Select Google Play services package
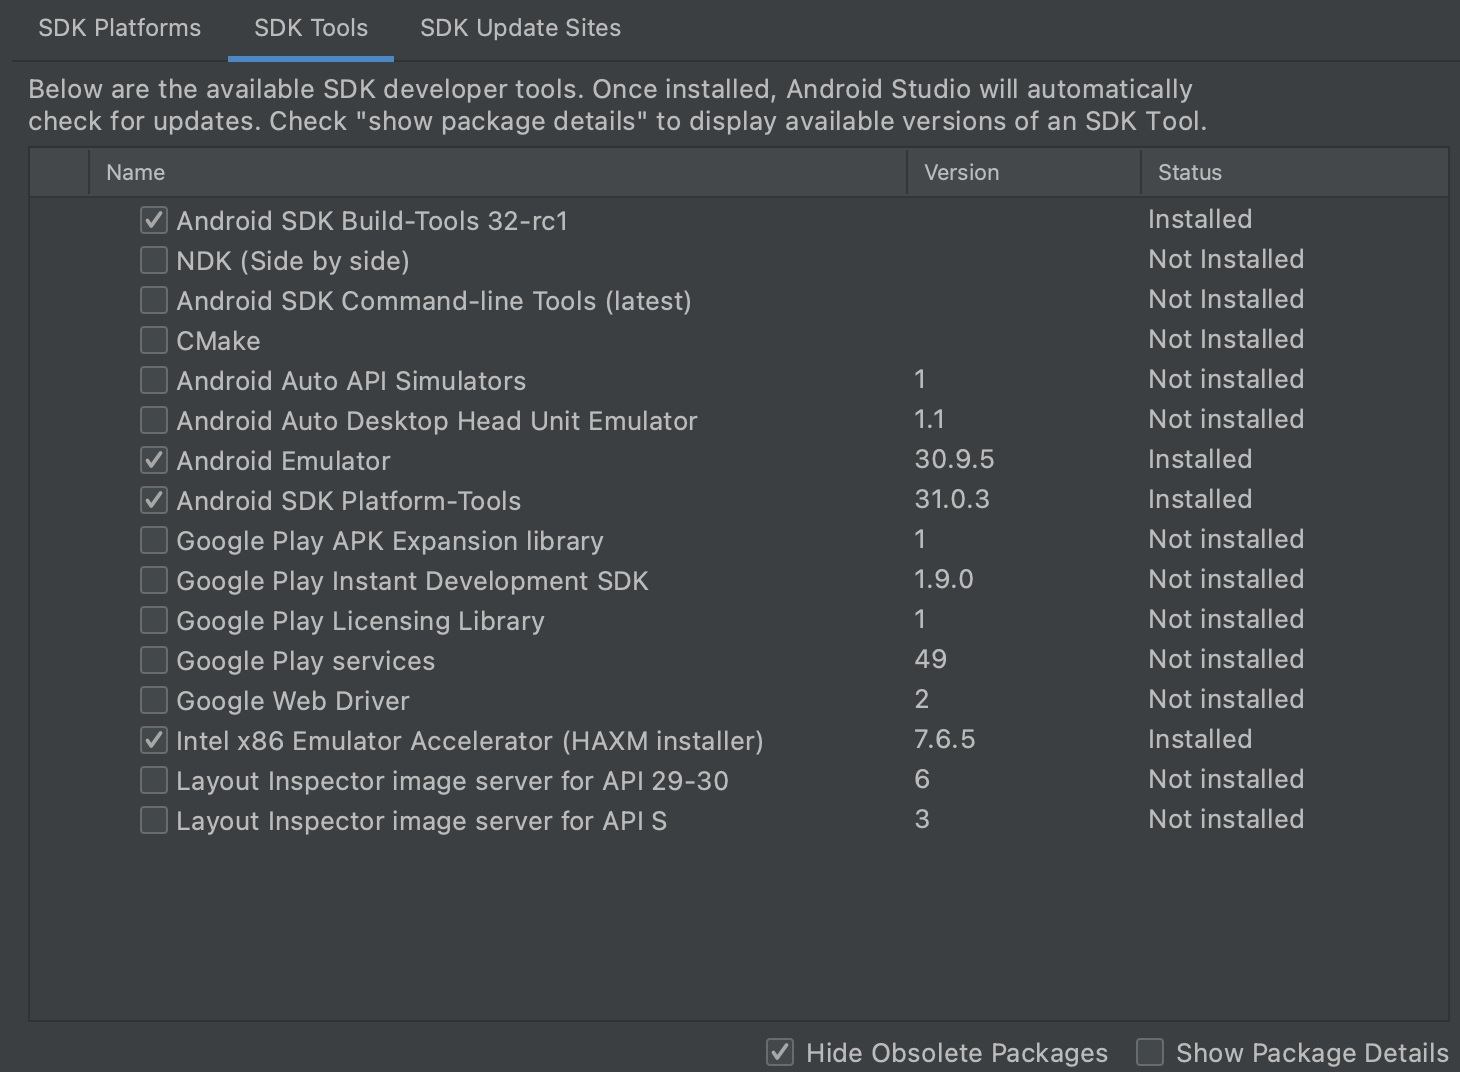The image size is (1460, 1072). 153,660
